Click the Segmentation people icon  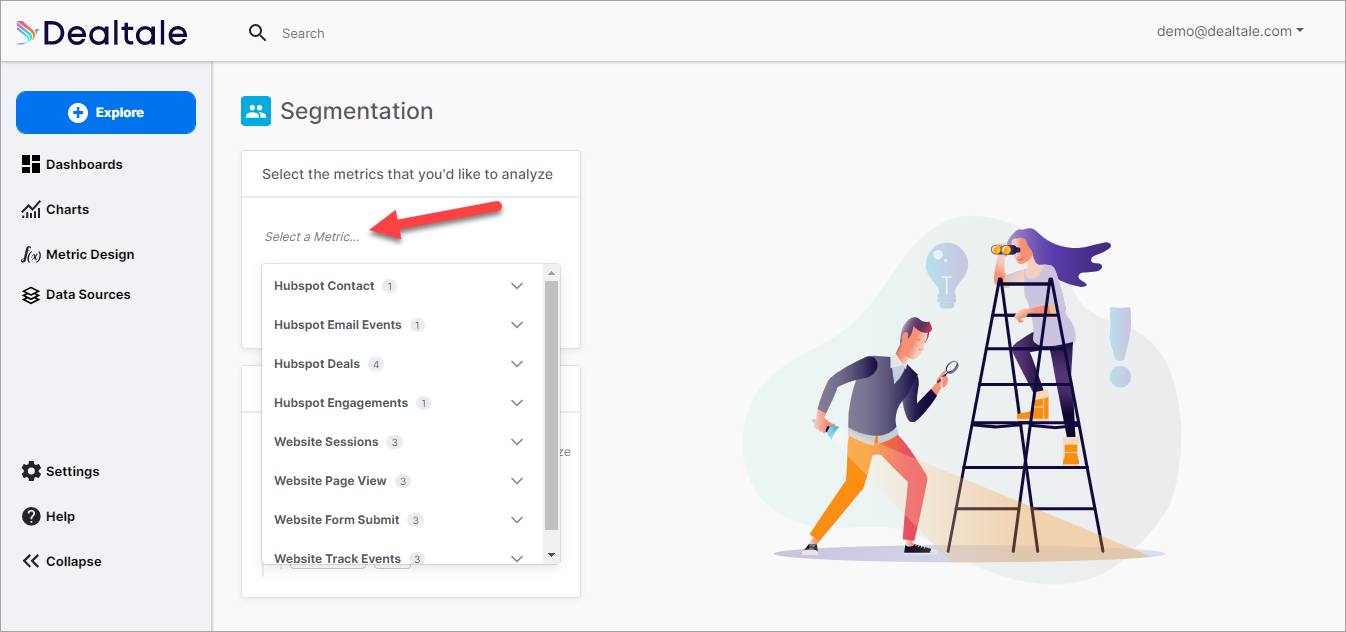256,111
